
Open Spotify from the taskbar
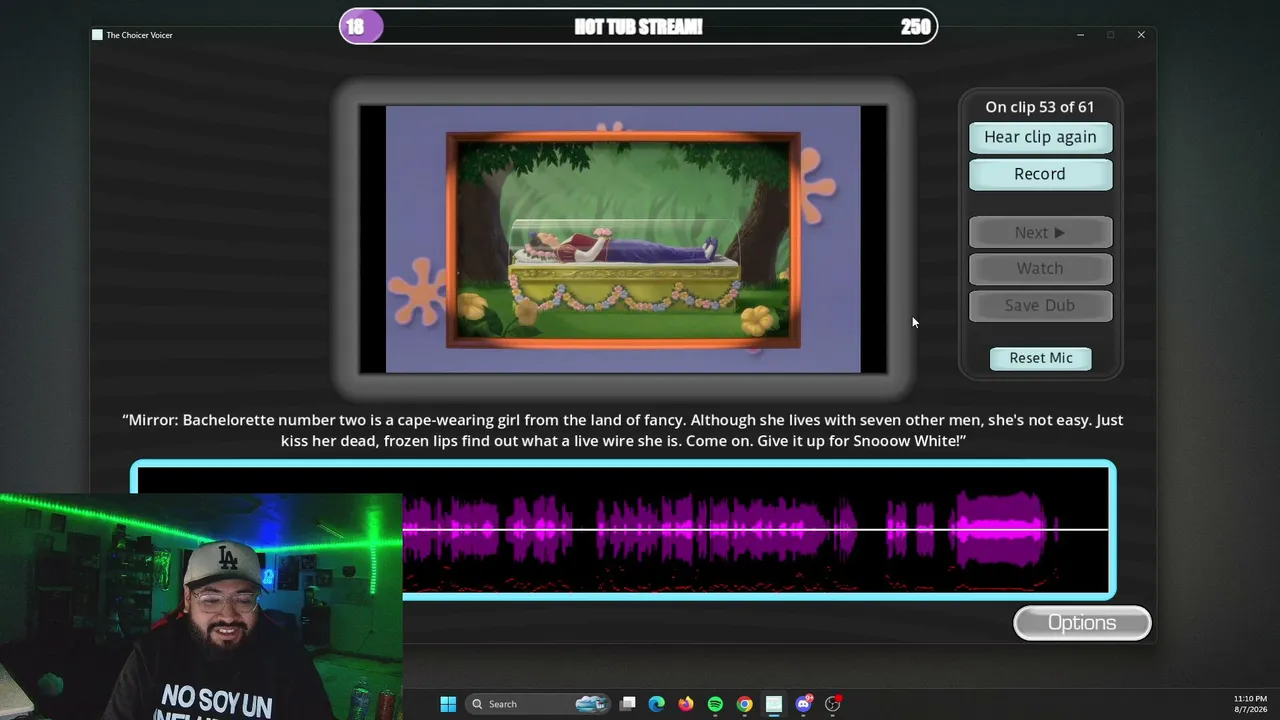715,704
